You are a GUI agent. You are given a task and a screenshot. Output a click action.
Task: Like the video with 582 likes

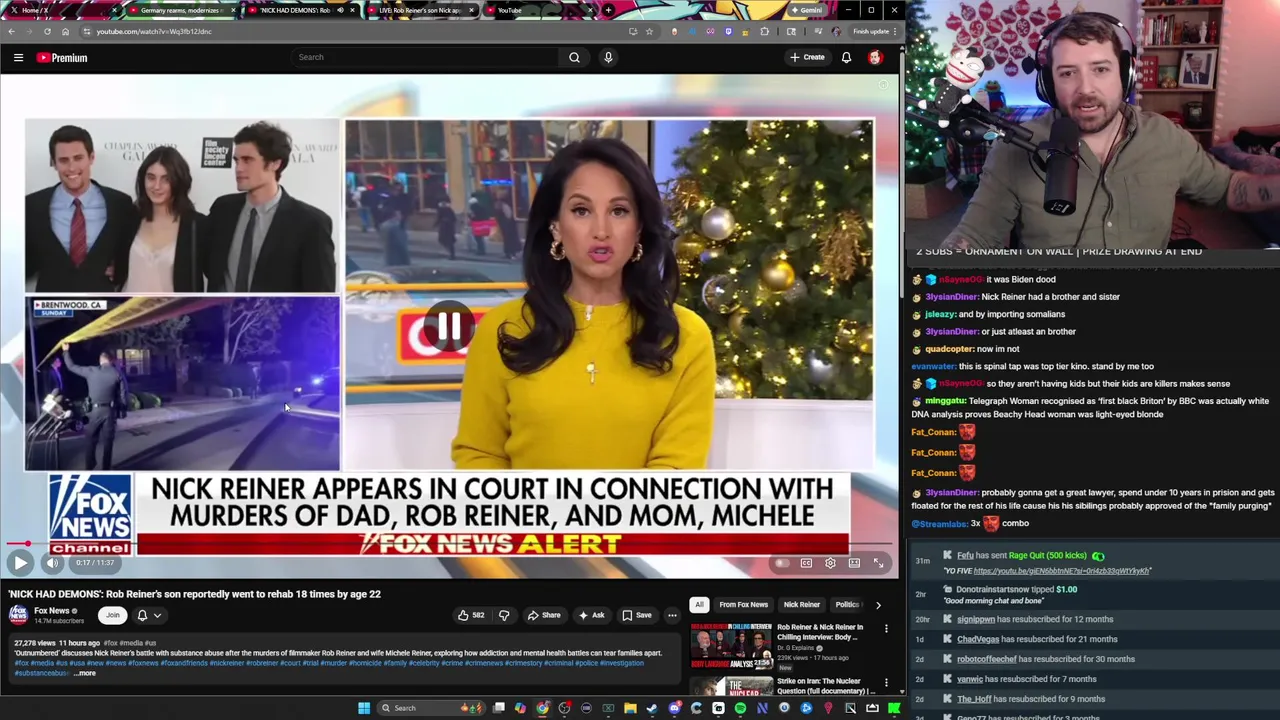point(471,615)
